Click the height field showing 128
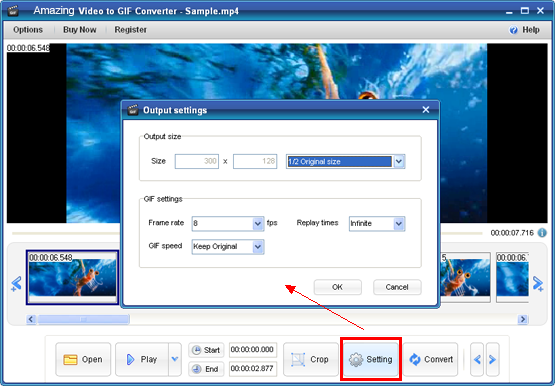Viewport: 555px width, 386px height. (x=255, y=161)
